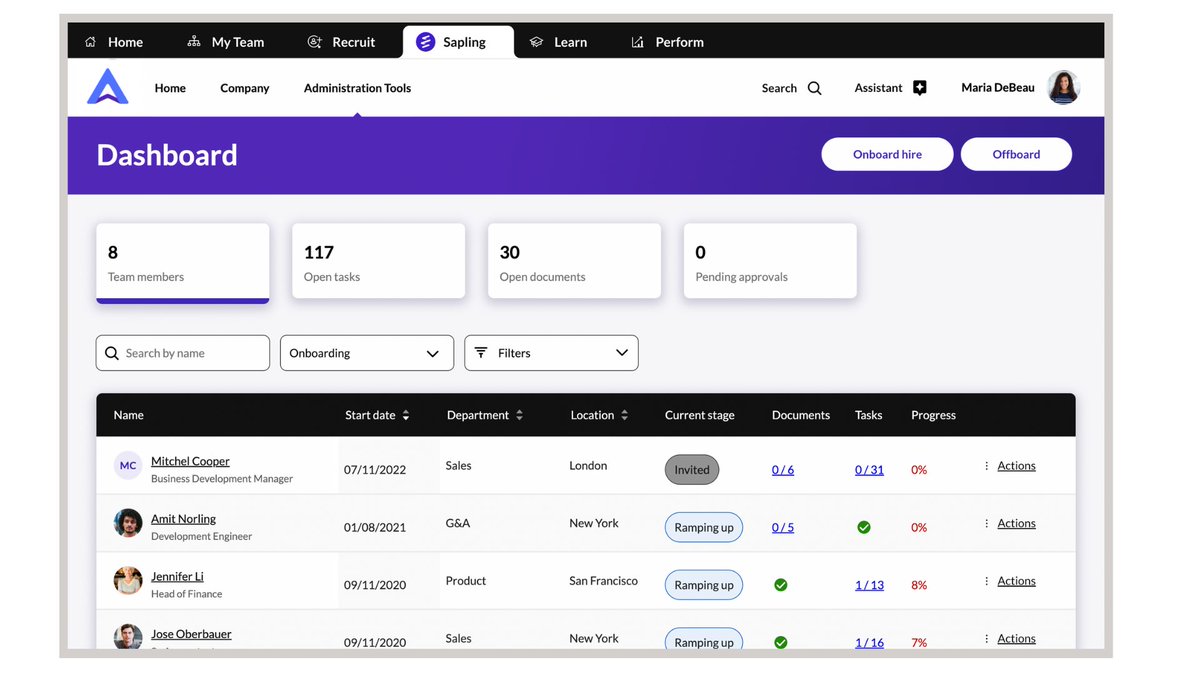Select the Perform chart icon
The image size is (1200, 675).
click(637, 41)
